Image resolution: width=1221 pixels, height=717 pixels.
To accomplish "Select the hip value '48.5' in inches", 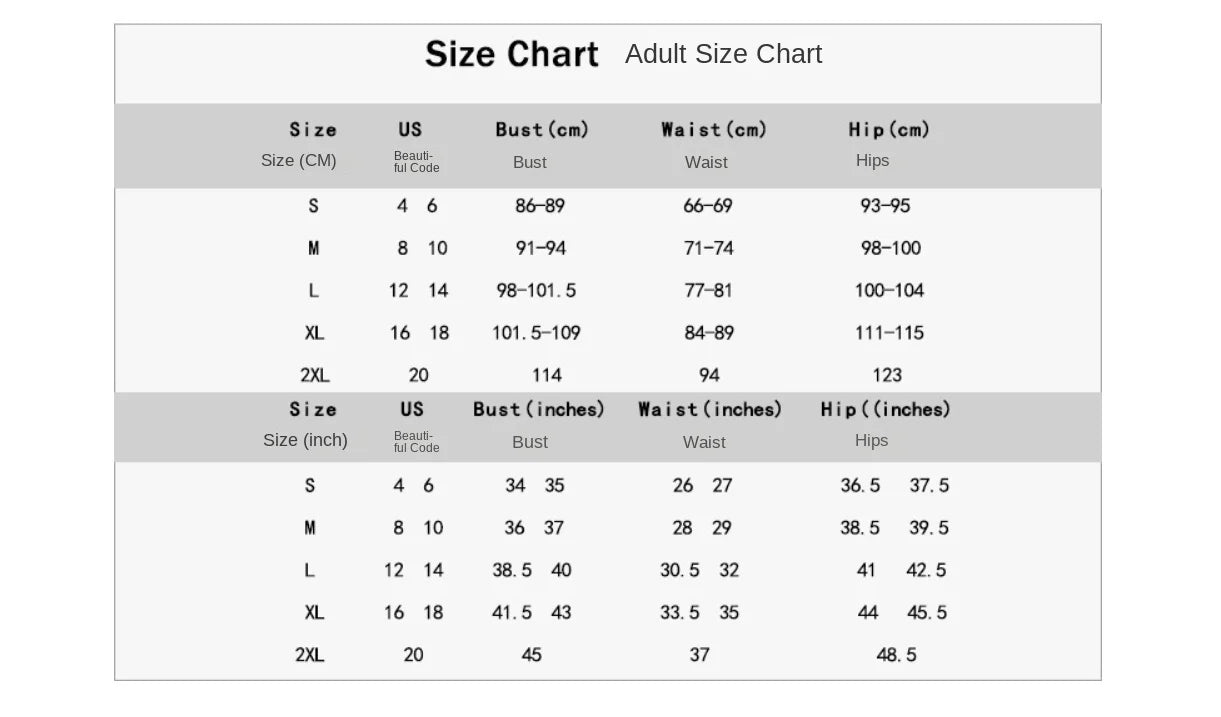I will pos(896,655).
